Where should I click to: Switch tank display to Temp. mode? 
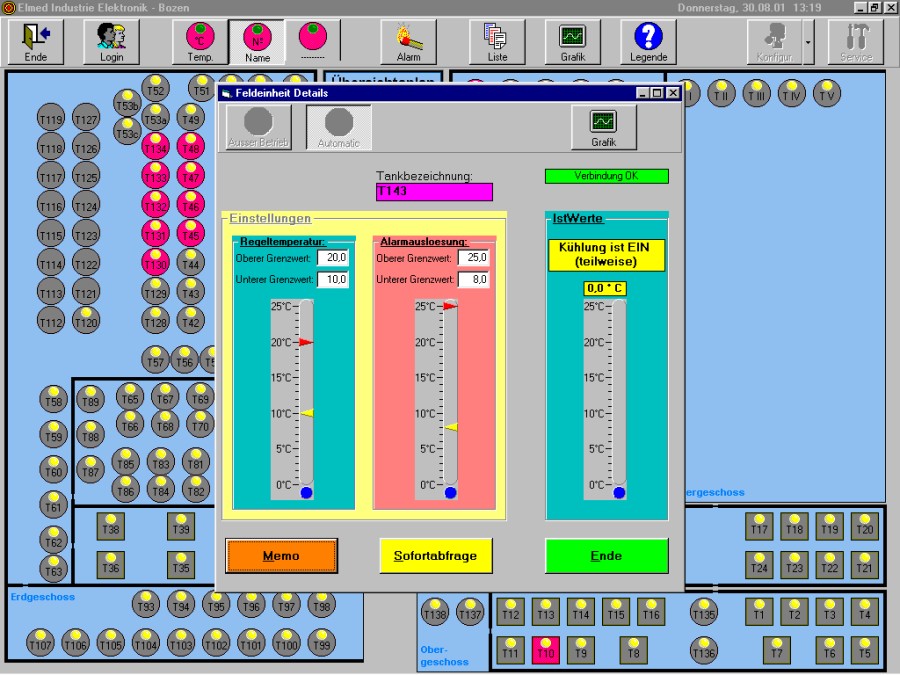click(201, 41)
